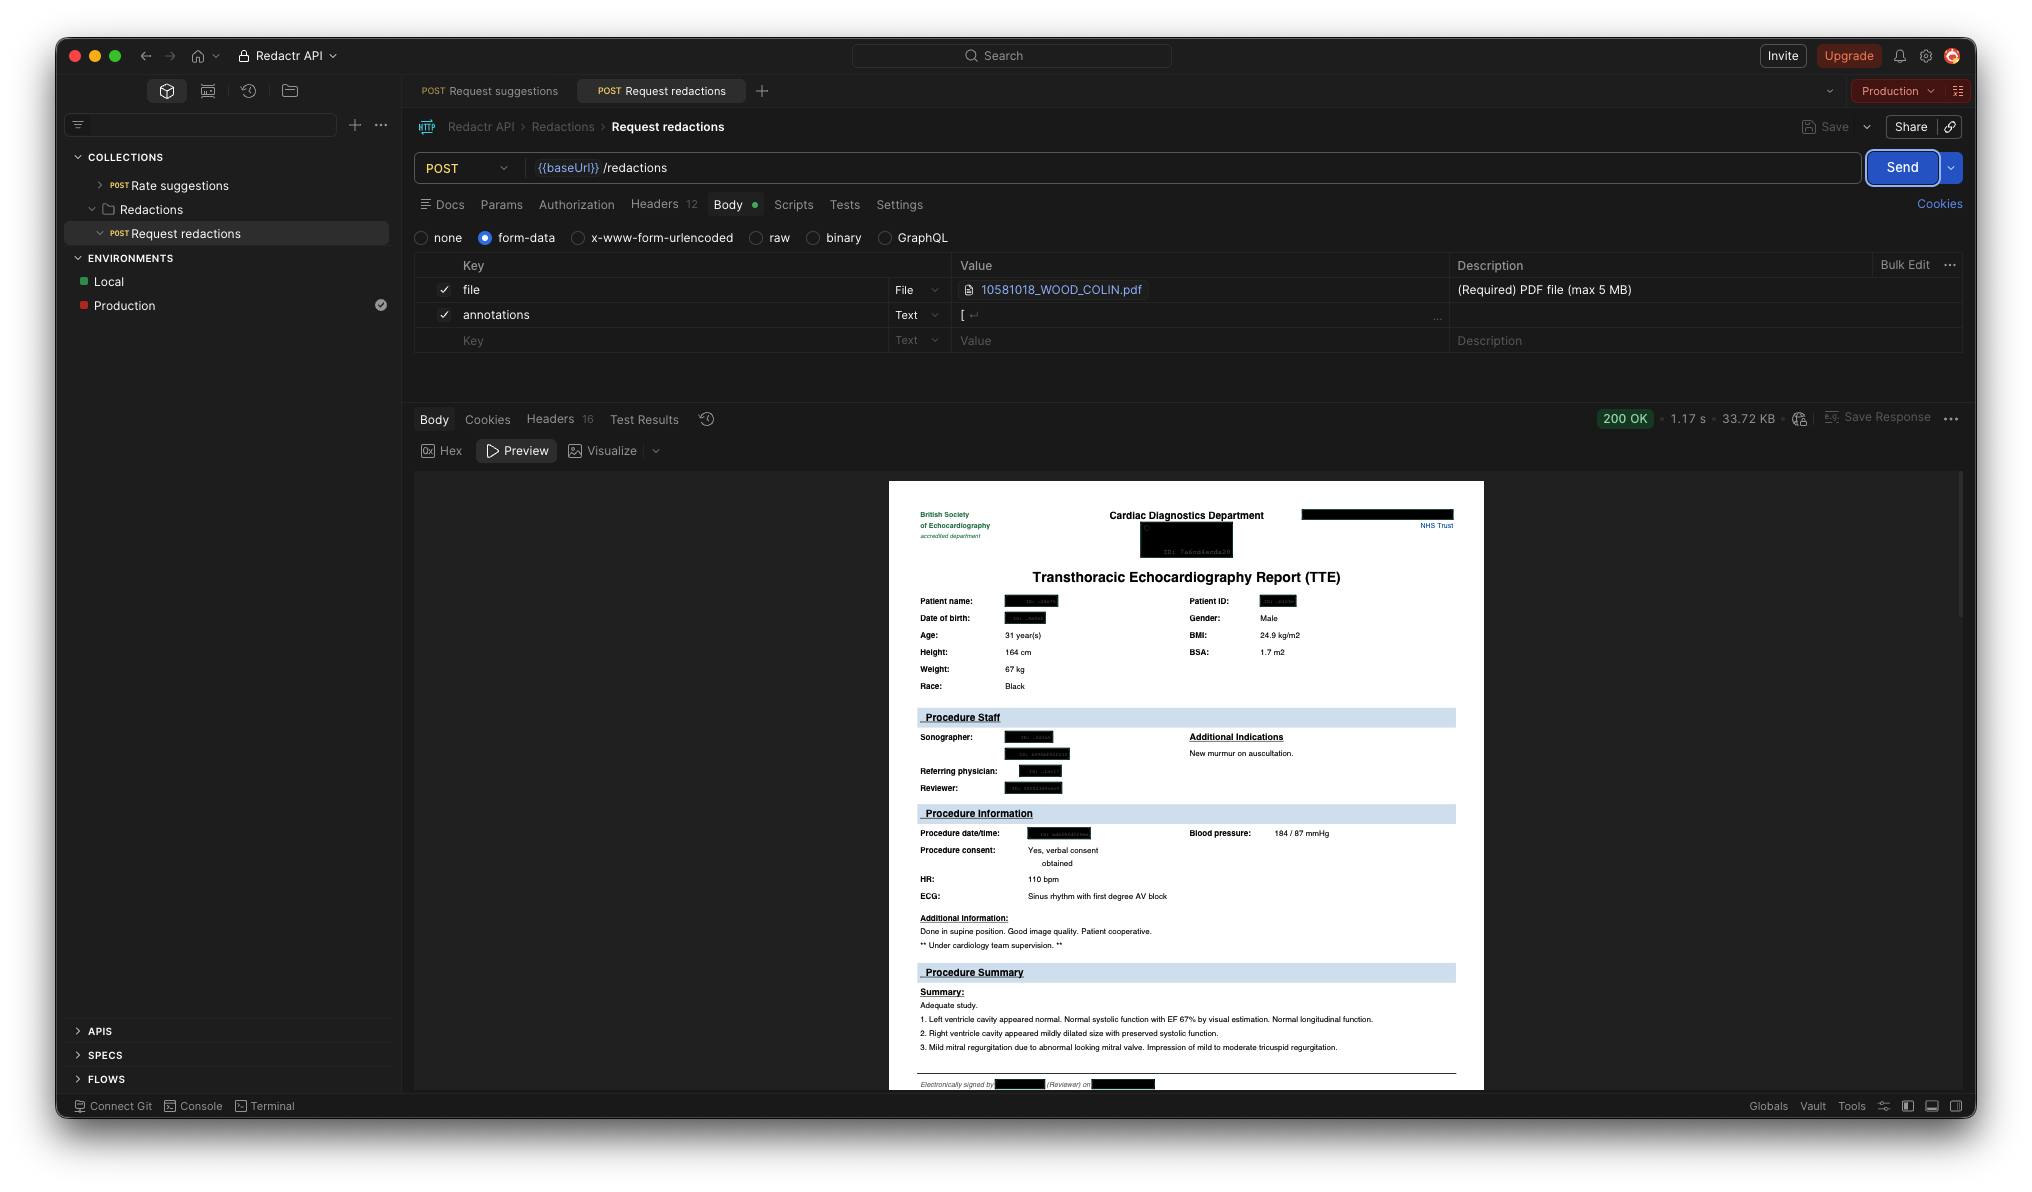Open the Terminal in the status bar

pos(265,1106)
